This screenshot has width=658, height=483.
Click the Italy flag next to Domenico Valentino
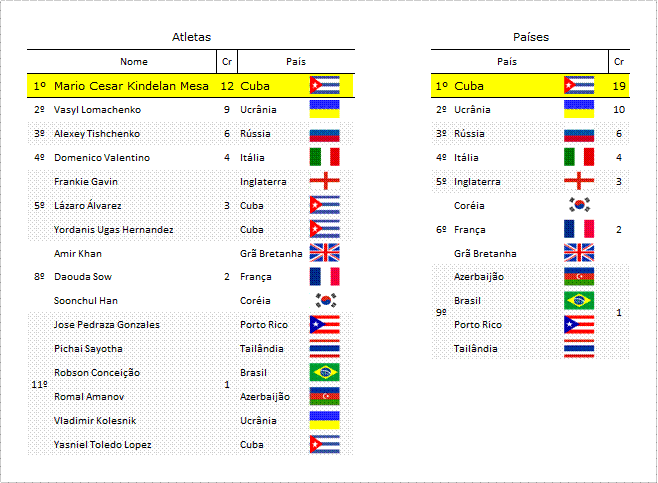click(x=324, y=157)
